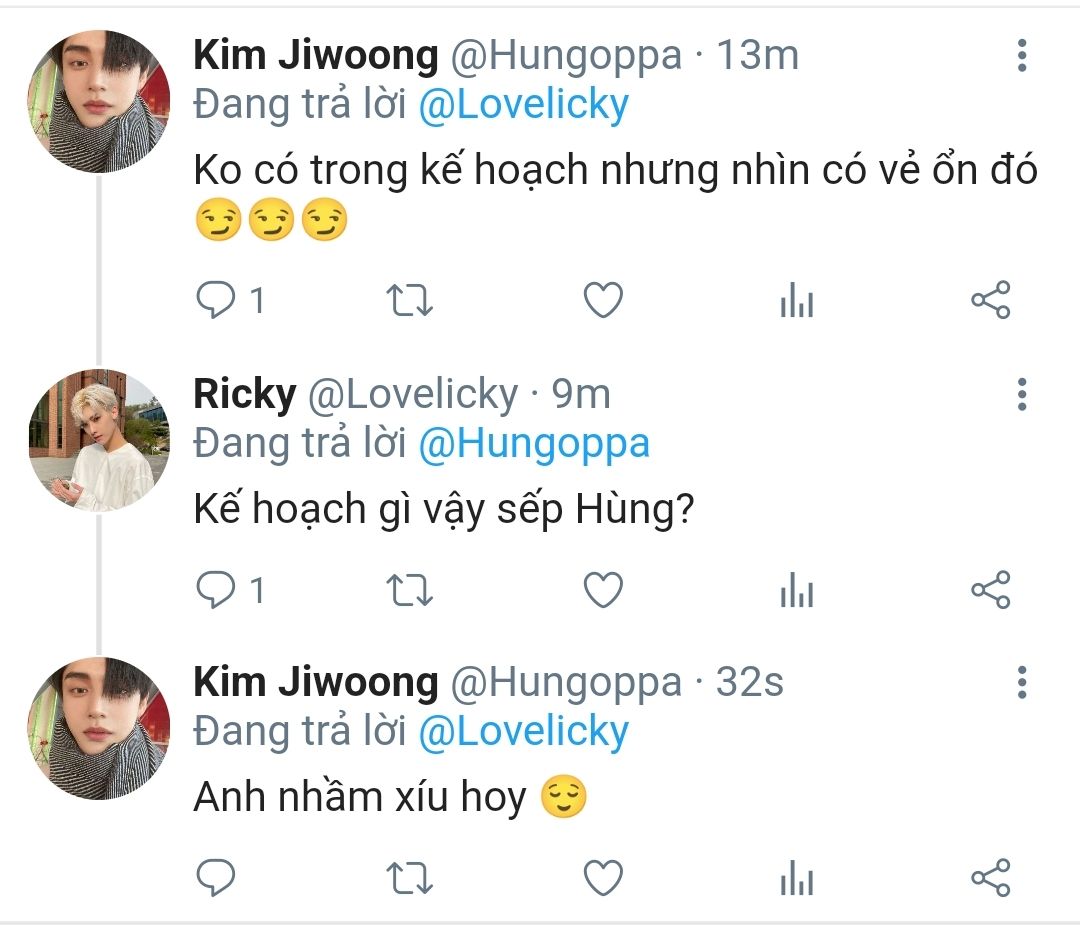
Task: Open @Hungoppa mention in Ricky's reply
Action: (x=533, y=444)
